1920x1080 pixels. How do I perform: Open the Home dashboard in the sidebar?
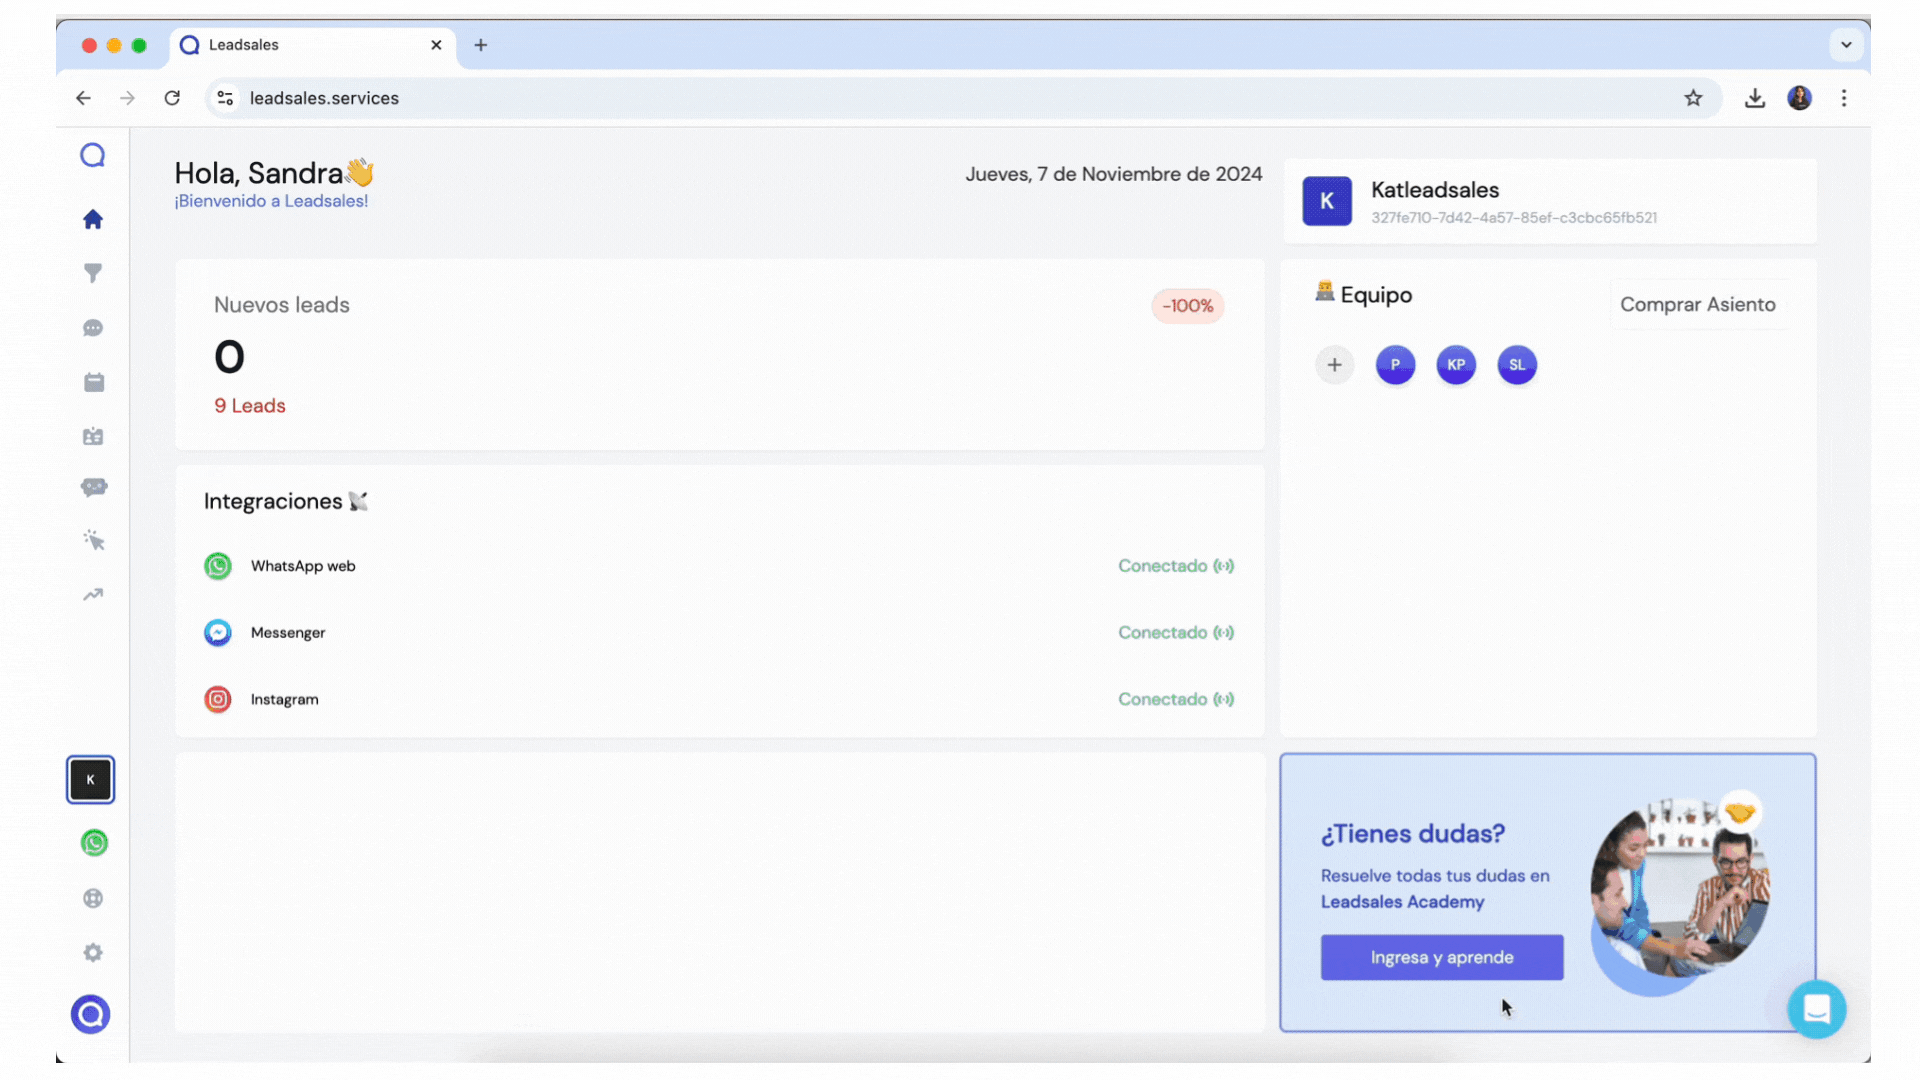tap(93, 219)
